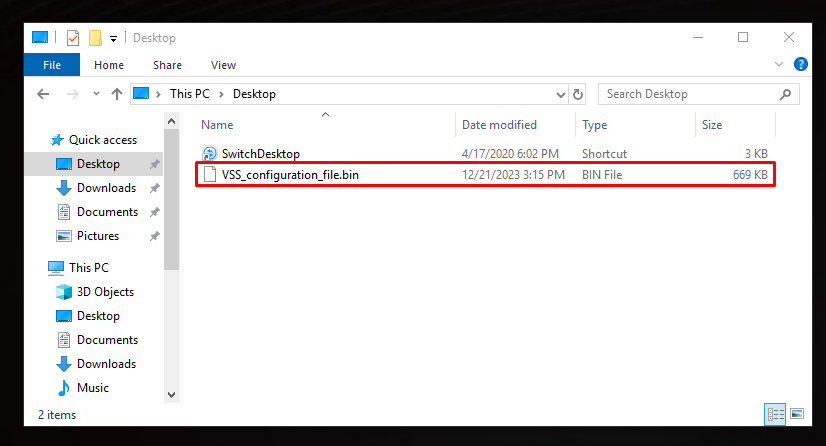Screen dimensions: 826x446
Task: Refresh the Desktop folder view
Action: 578,94
